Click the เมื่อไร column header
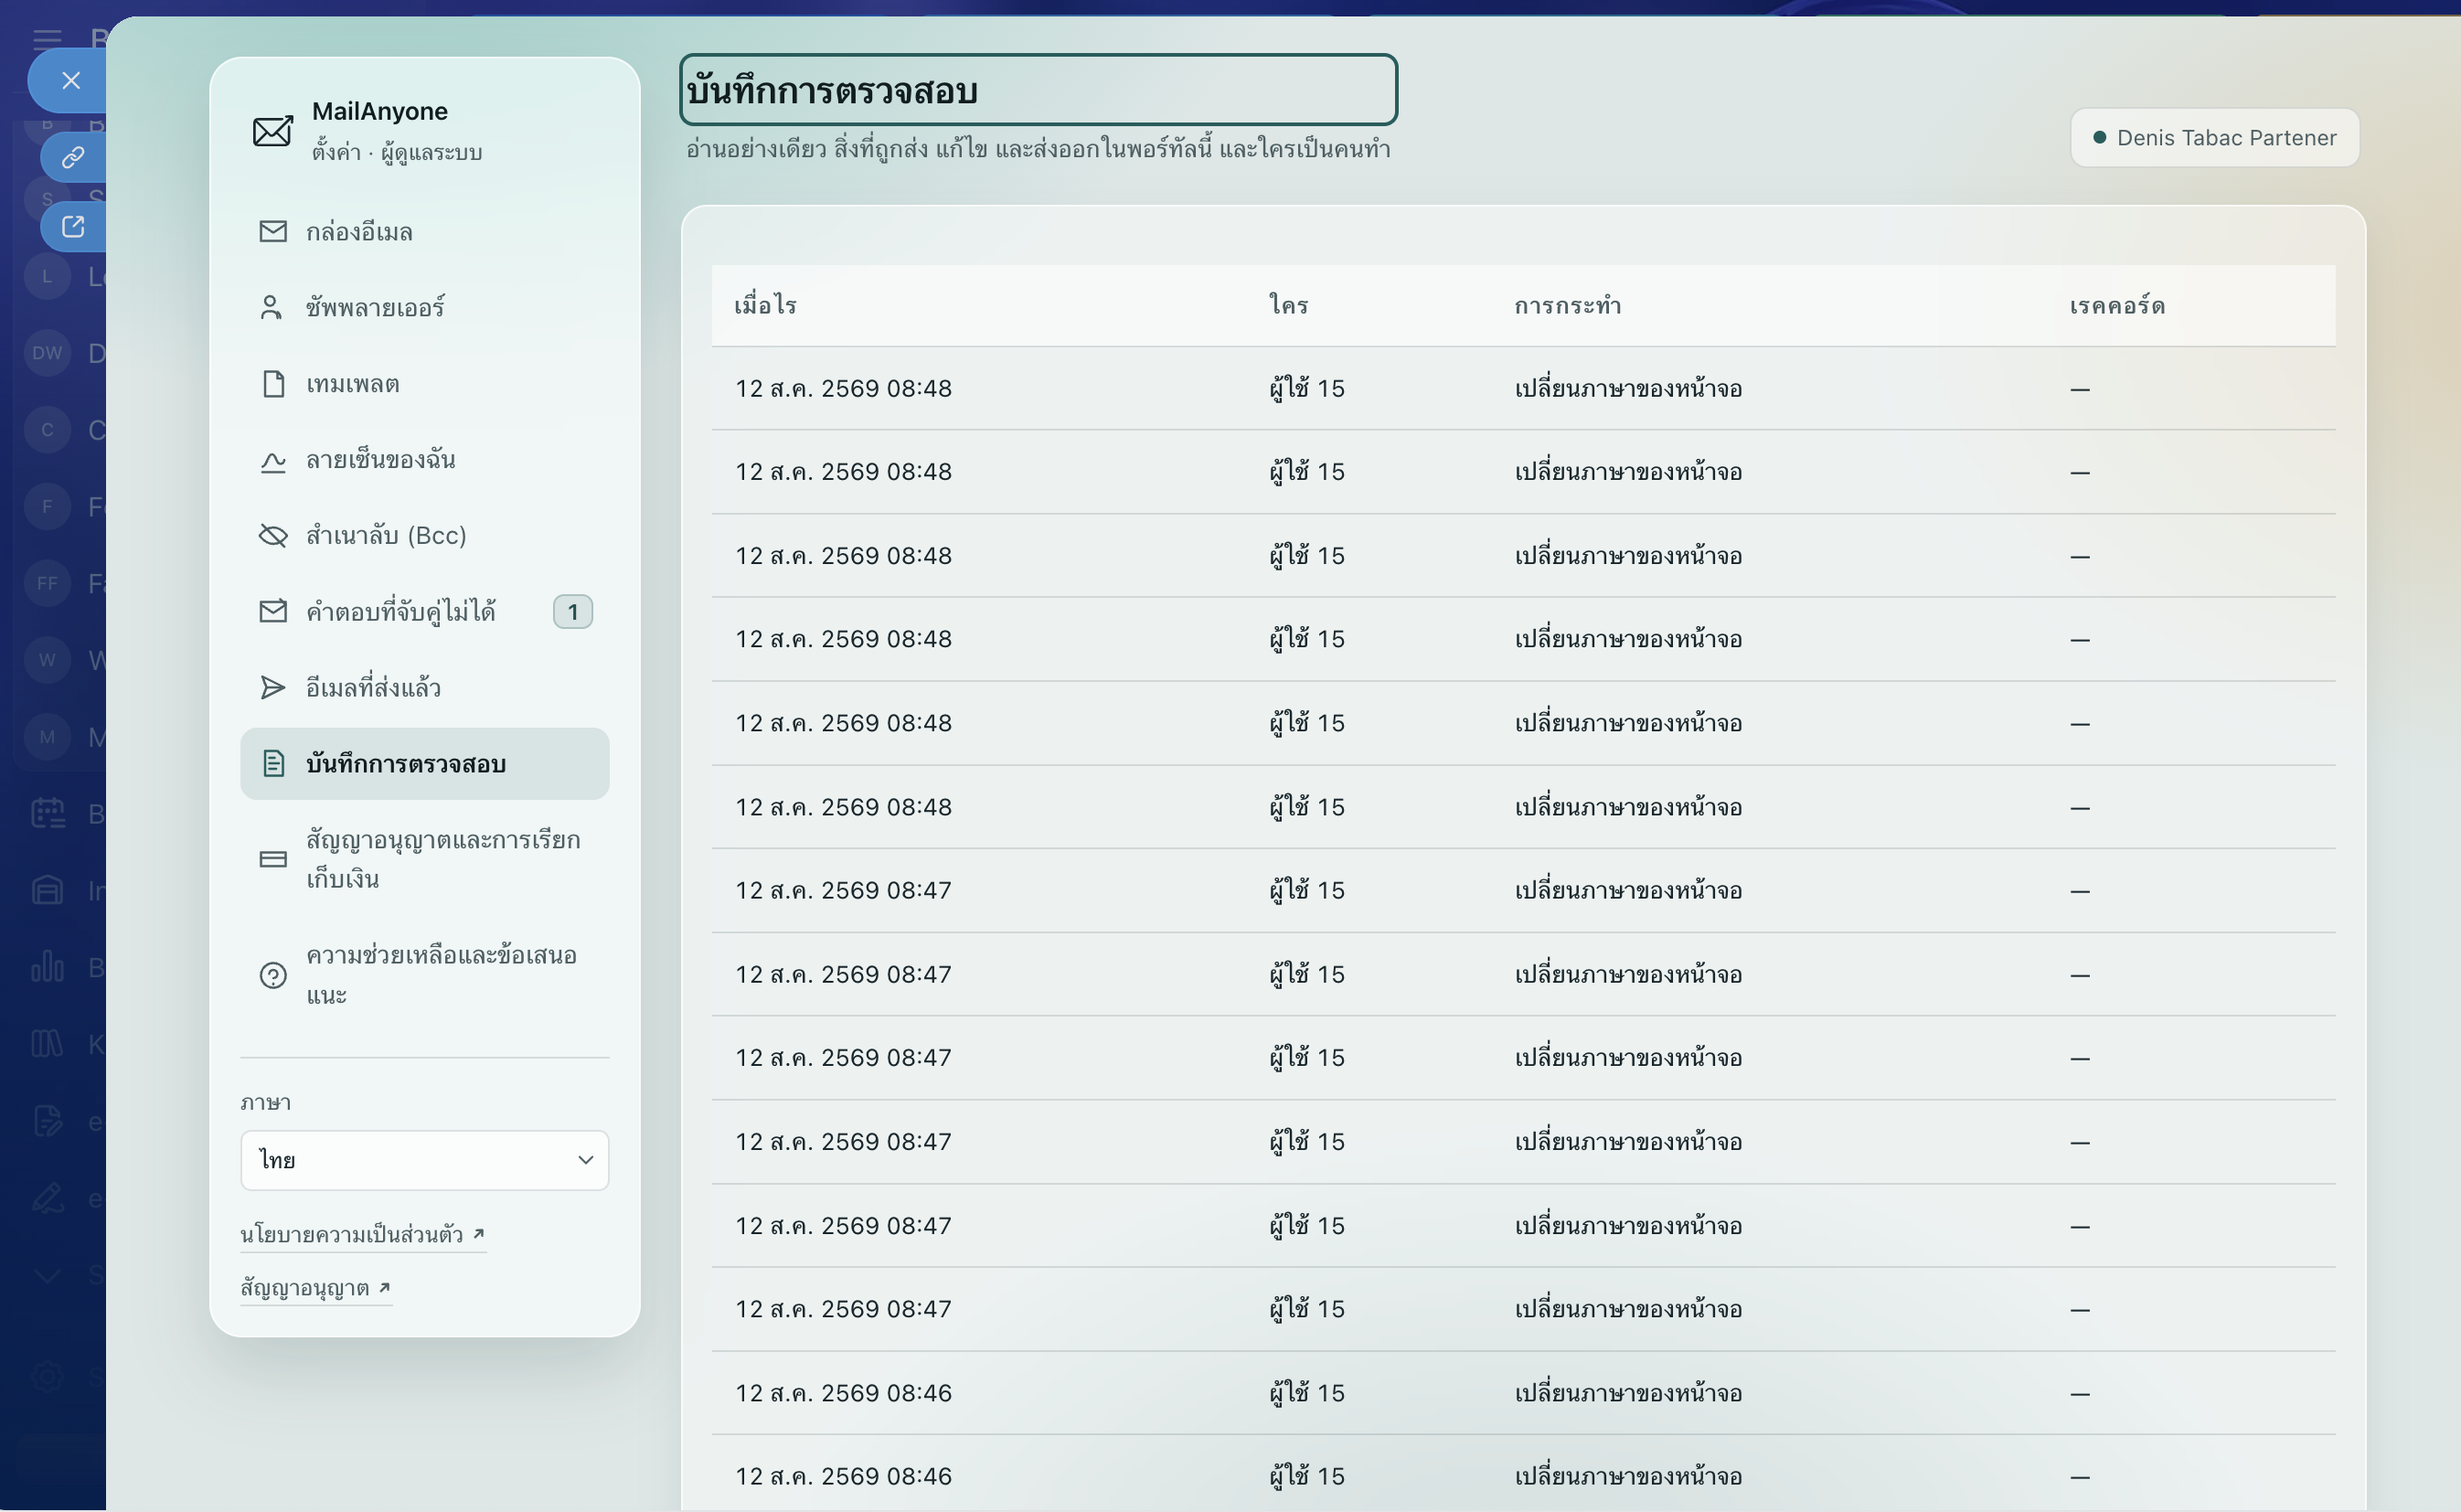 coord(765,305)
